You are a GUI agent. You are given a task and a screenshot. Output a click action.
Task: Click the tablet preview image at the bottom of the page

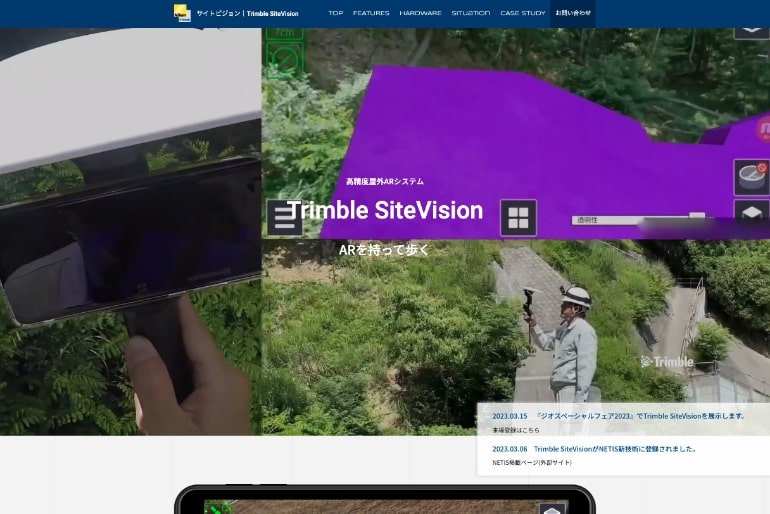(x=385, y=500)
